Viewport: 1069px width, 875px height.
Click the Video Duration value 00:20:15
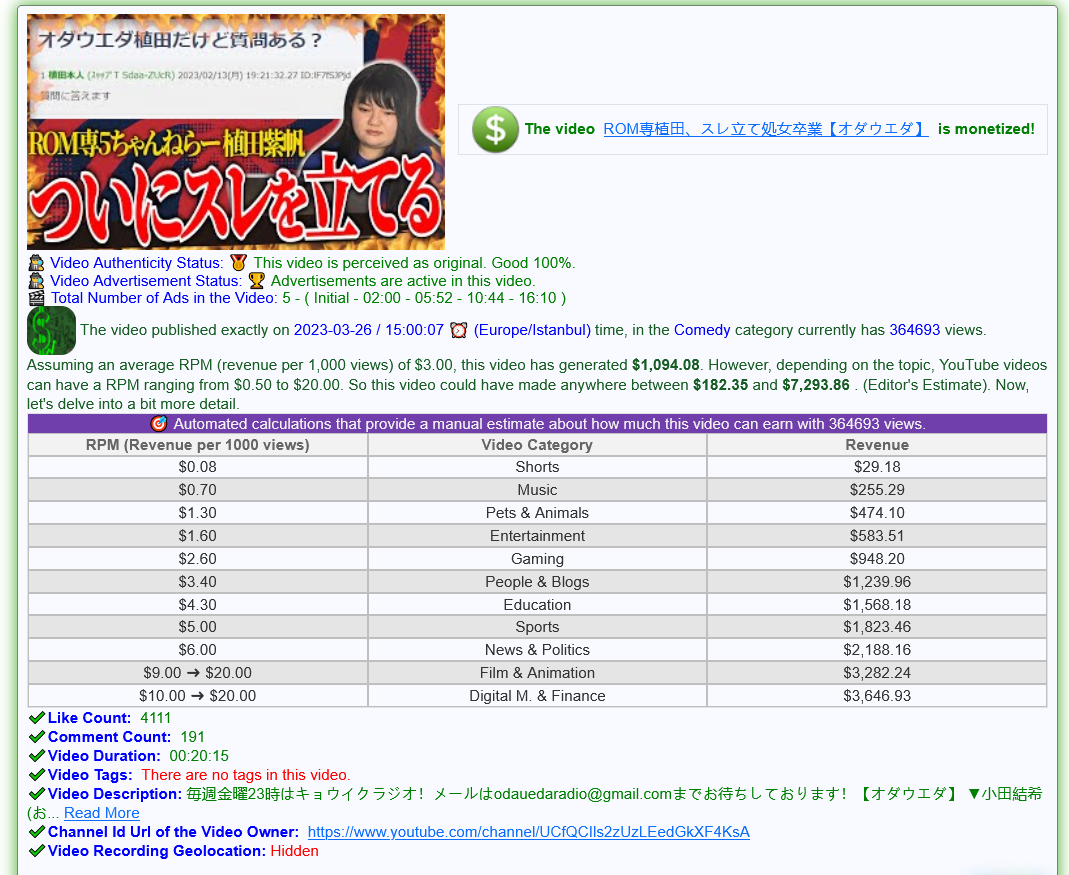199,756
